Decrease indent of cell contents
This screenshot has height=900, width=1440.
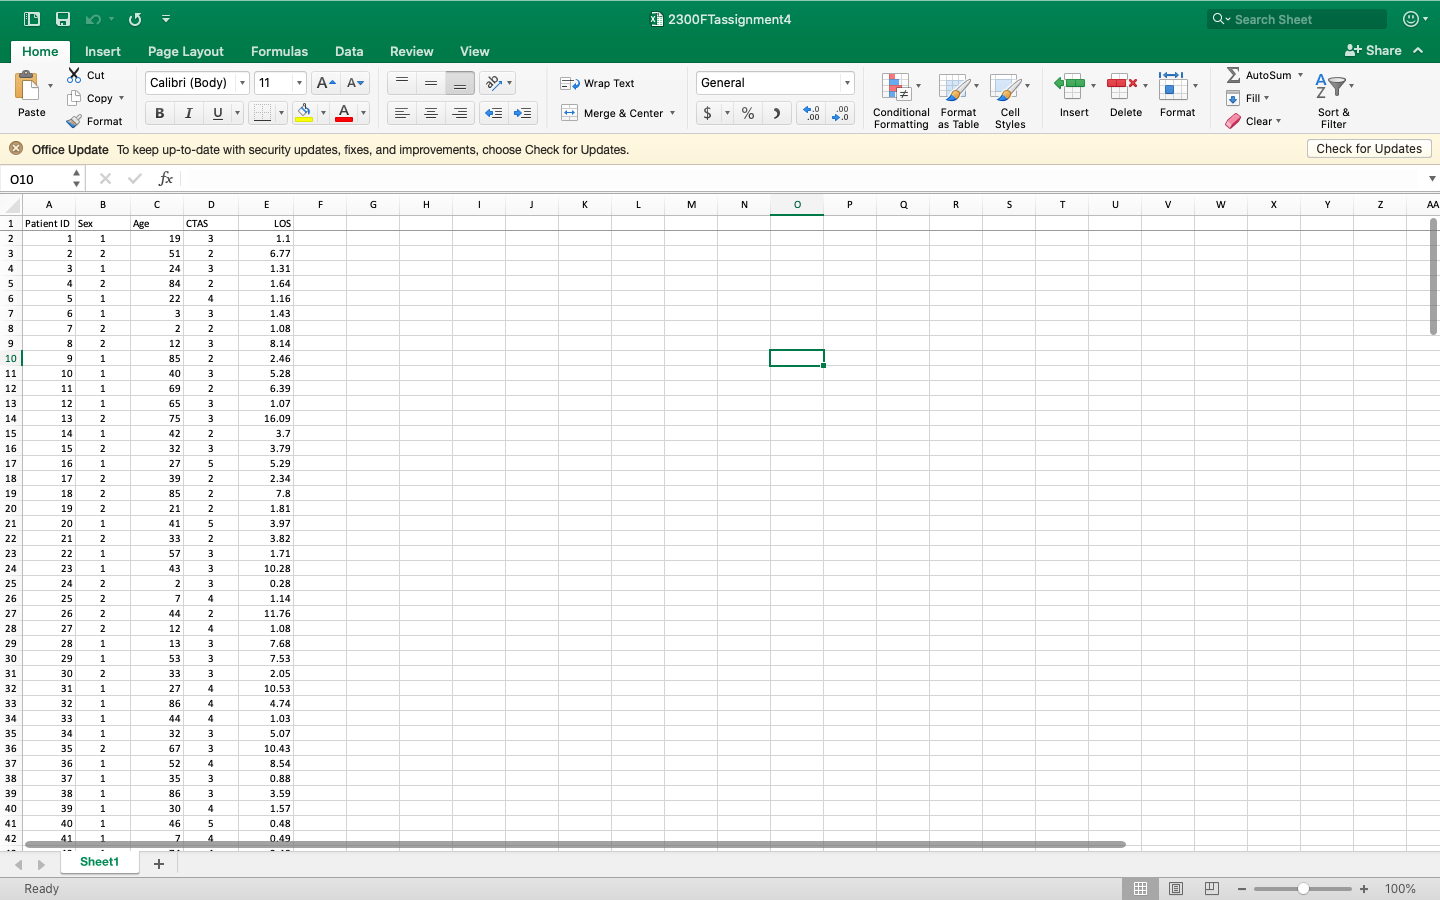493,113
